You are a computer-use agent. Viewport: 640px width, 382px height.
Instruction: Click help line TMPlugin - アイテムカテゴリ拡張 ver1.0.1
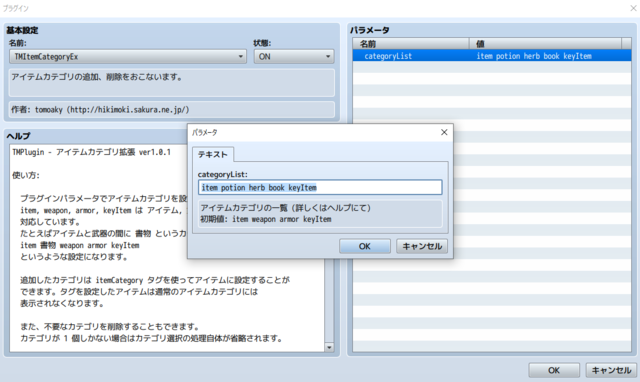point(91,152)
